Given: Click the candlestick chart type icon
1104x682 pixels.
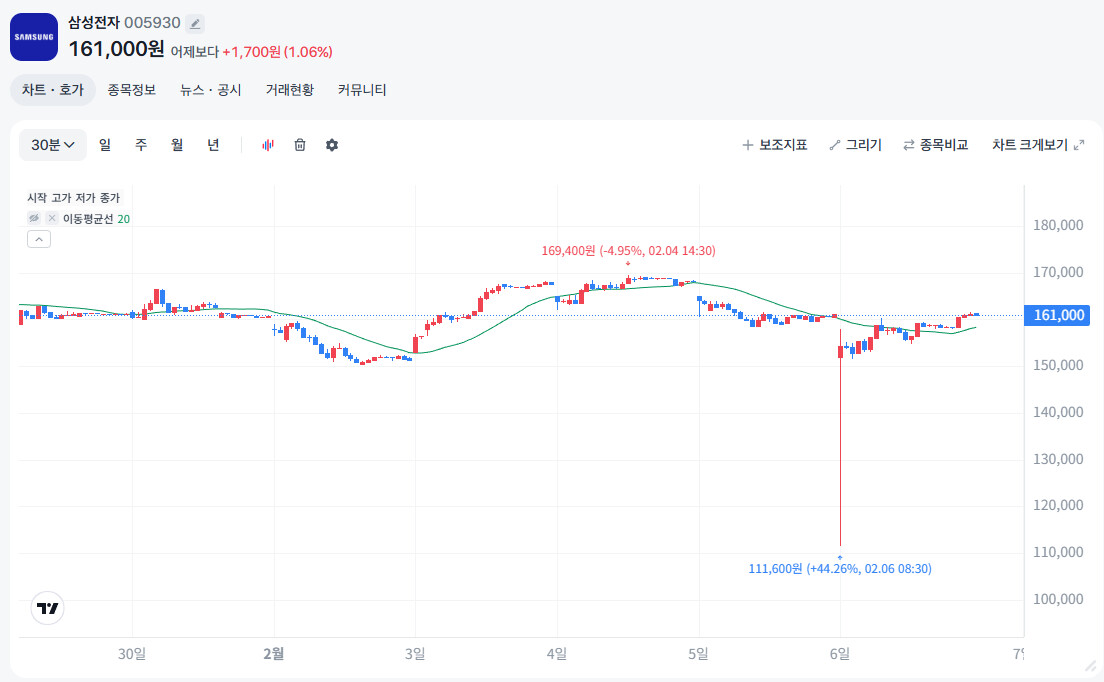Looking at the screenshot, I should [268, 145].
